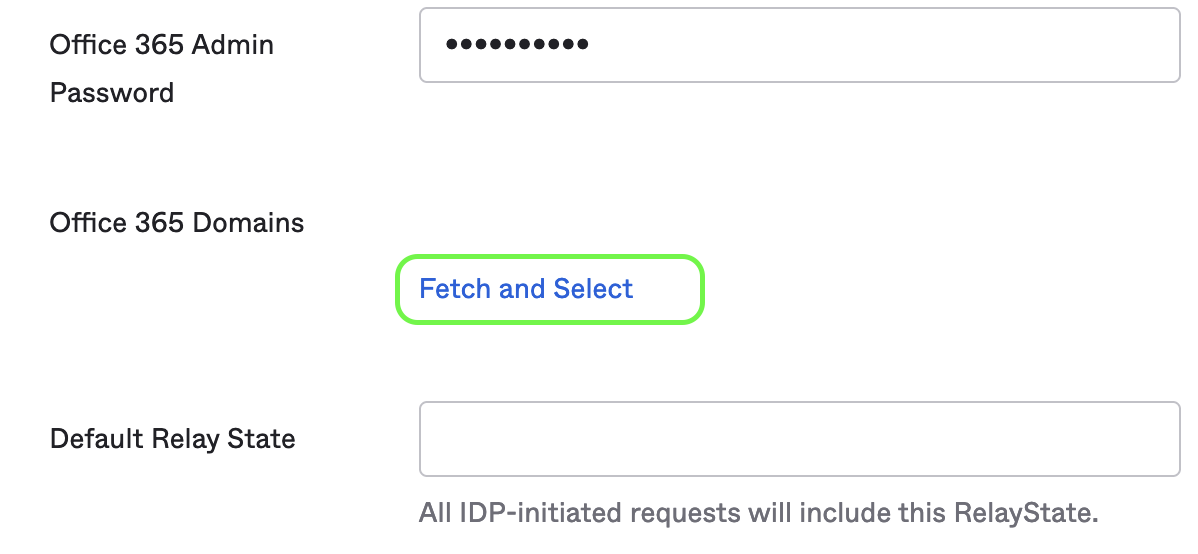The width and height of the screenshot is (1198, 554).
Task: Click the Office 365 Admin Password label
Action: click(161, 68)
